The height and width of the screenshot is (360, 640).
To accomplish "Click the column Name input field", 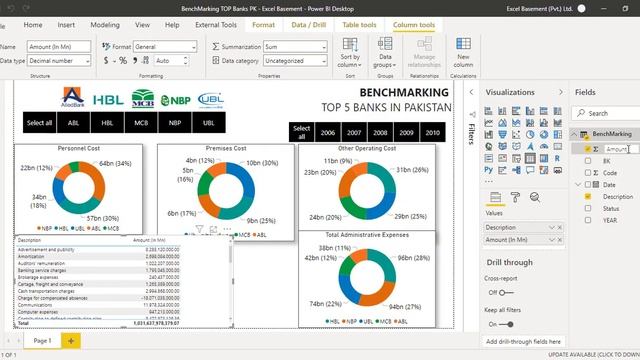I will [x=59, y=47].
